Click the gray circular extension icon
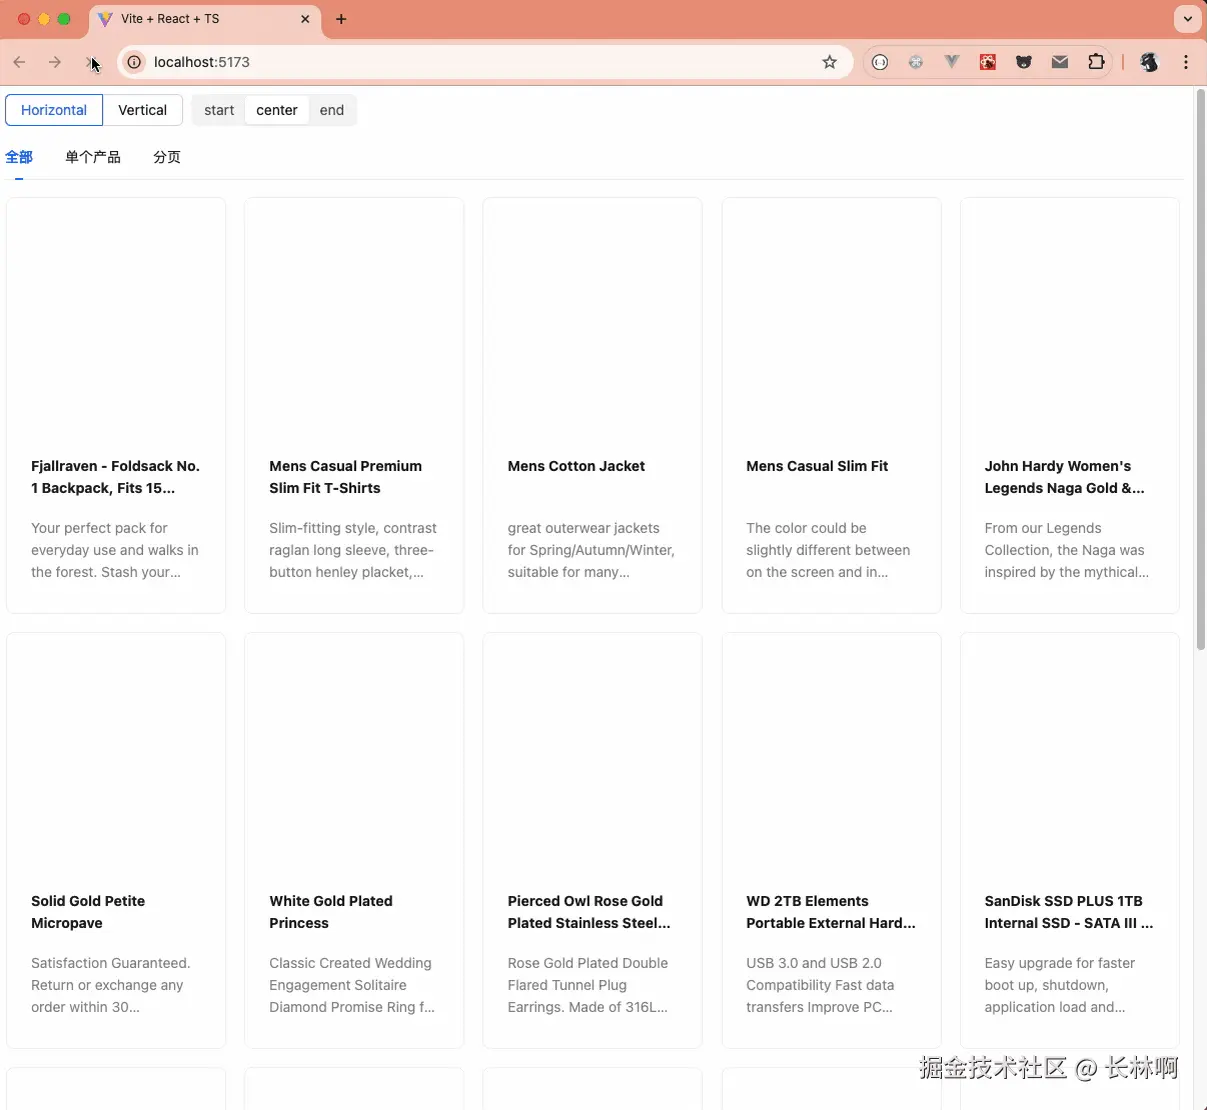The width and height of the screenshot is (1207, 1110). tap(916, 62)
